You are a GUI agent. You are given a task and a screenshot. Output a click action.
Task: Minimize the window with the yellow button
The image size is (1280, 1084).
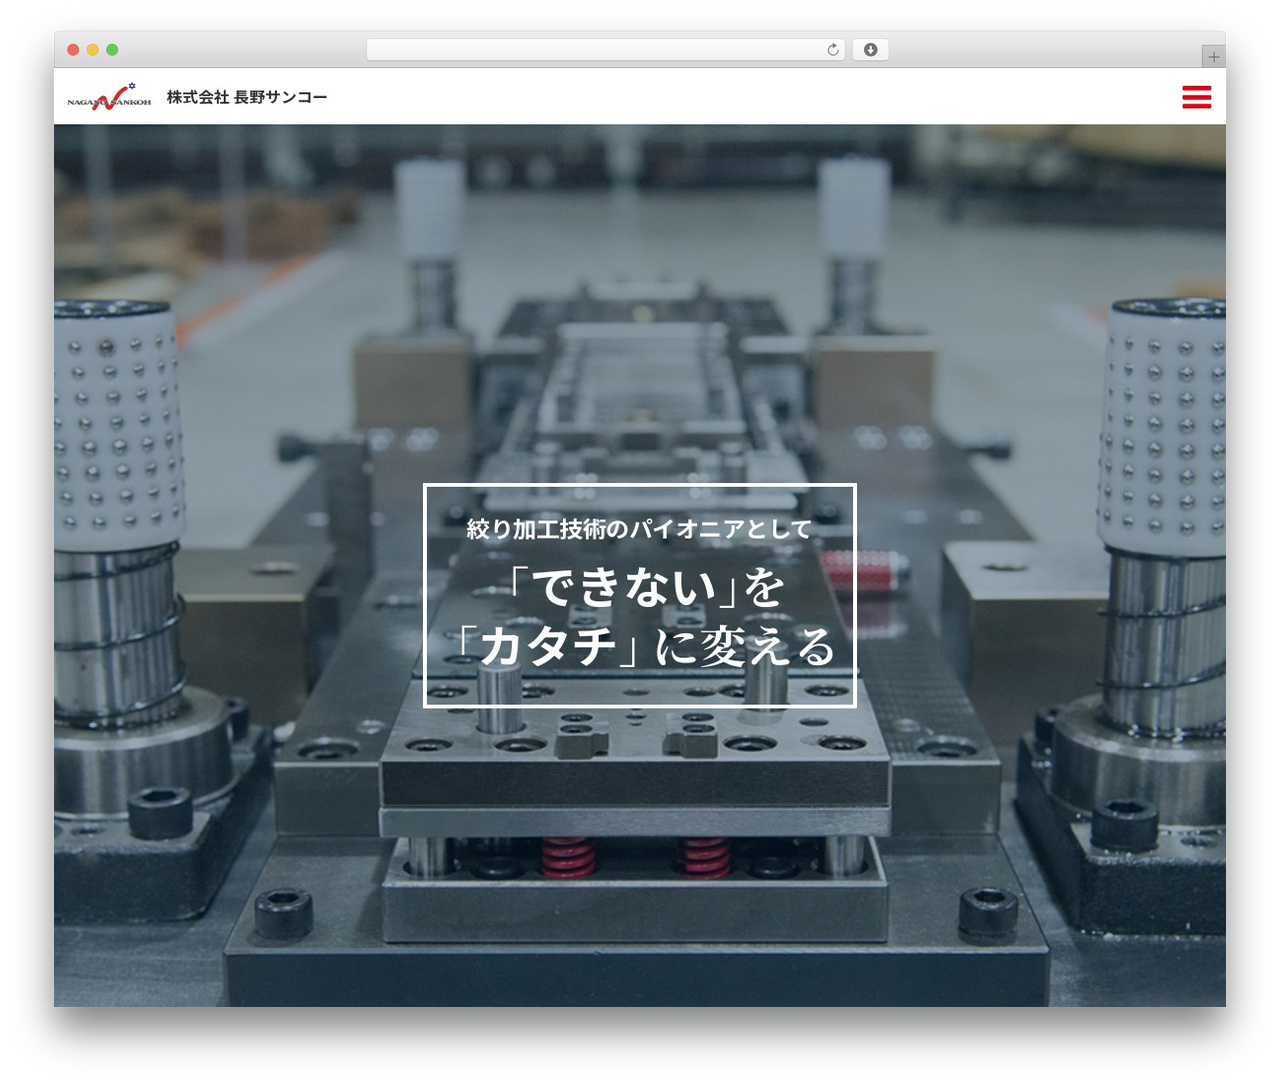(x=92, y=49)
